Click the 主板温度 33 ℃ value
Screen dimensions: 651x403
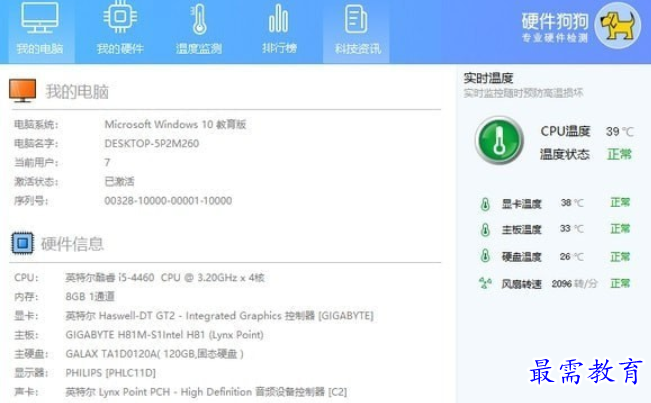[x=572, y=229]
